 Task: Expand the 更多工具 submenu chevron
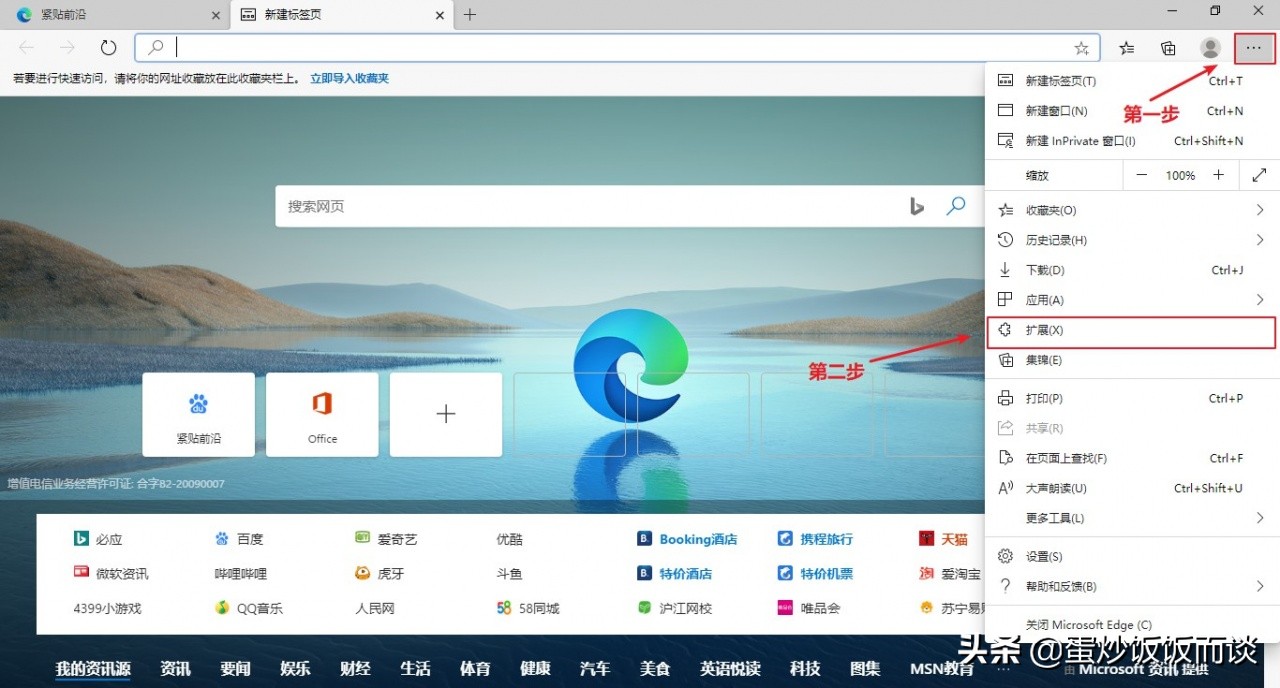[1259, 519]
